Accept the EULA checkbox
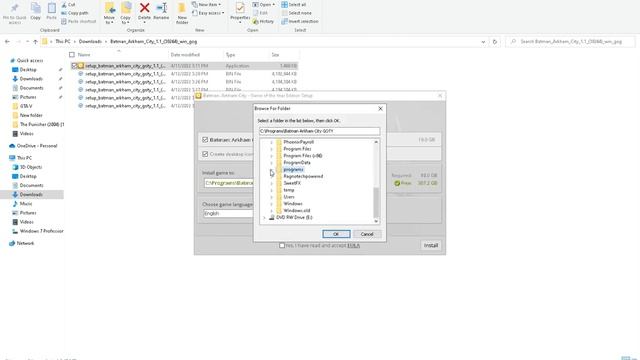This screenshot has height=360, width=640. [x=282, y=245]
